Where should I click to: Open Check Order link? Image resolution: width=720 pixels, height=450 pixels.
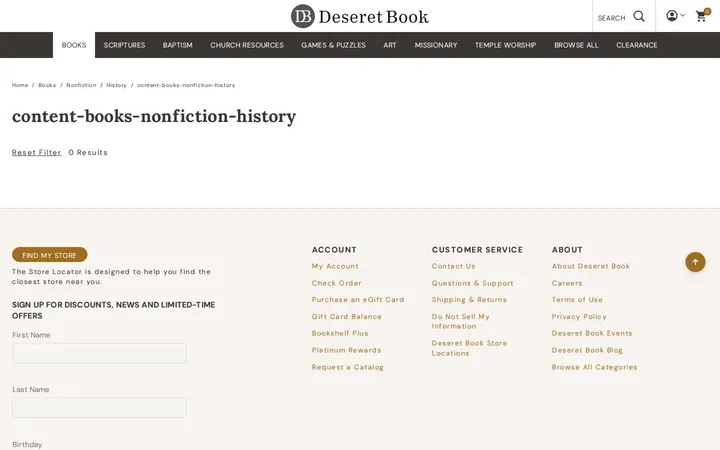click(337, 283)
